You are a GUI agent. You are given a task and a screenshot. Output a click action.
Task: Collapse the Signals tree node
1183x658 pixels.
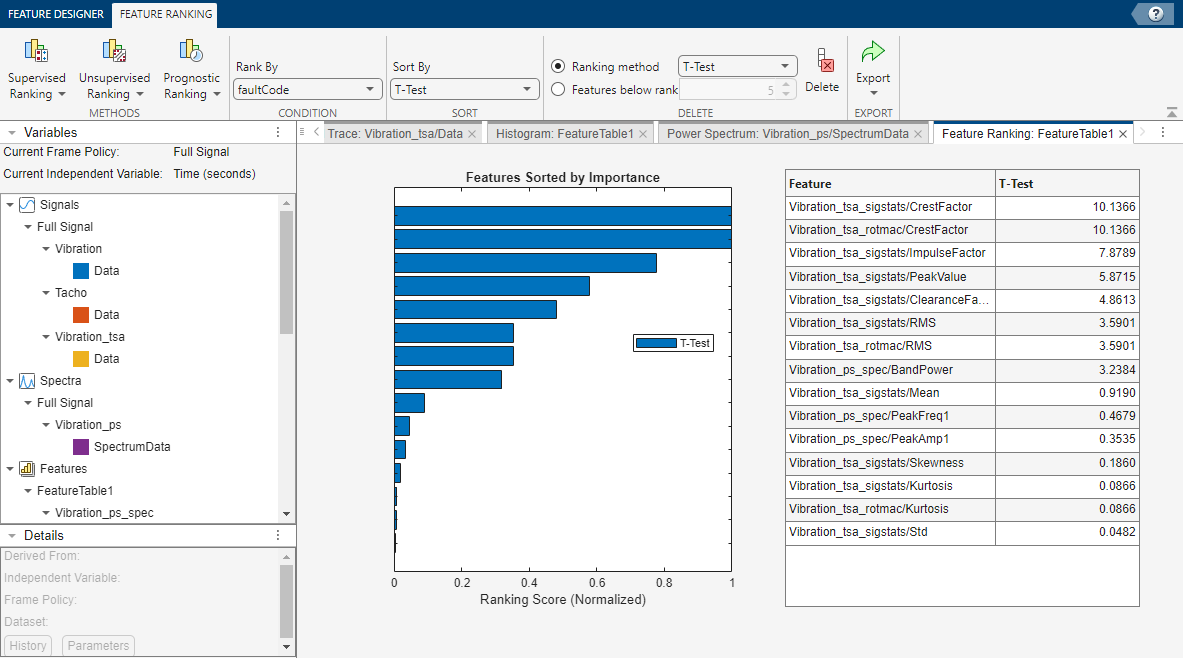(x=10, y=205)
